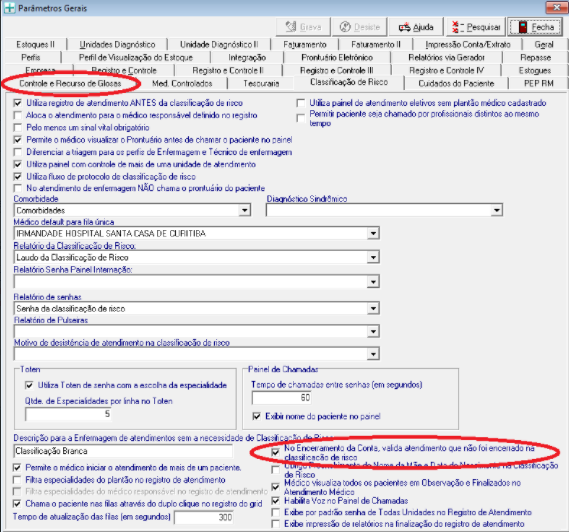569x532 pixels.
Task: Enable 'Pelo menos um sinal vital obrigatório'
Action: tap(17, 128)
